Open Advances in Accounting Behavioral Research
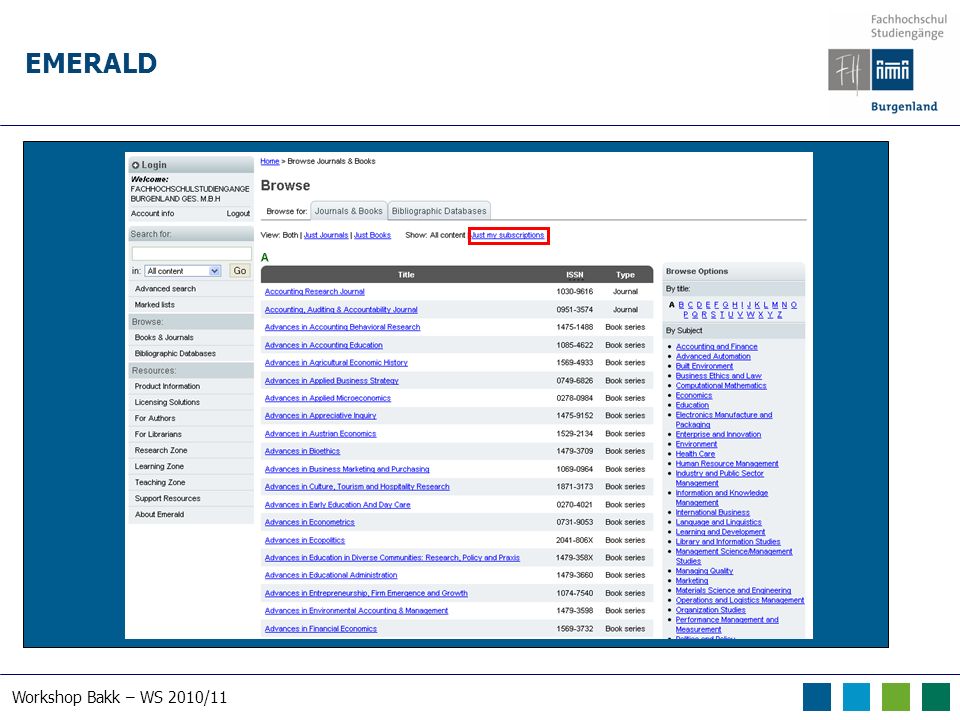960x720 pixels. 342,328
